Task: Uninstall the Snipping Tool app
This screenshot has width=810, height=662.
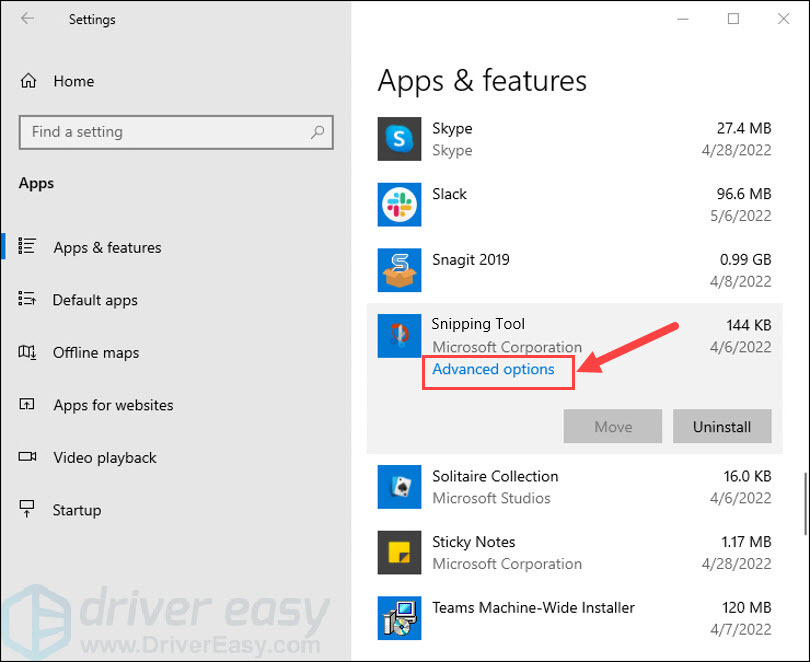Action: pyautogui.click(x=722, y=426)
